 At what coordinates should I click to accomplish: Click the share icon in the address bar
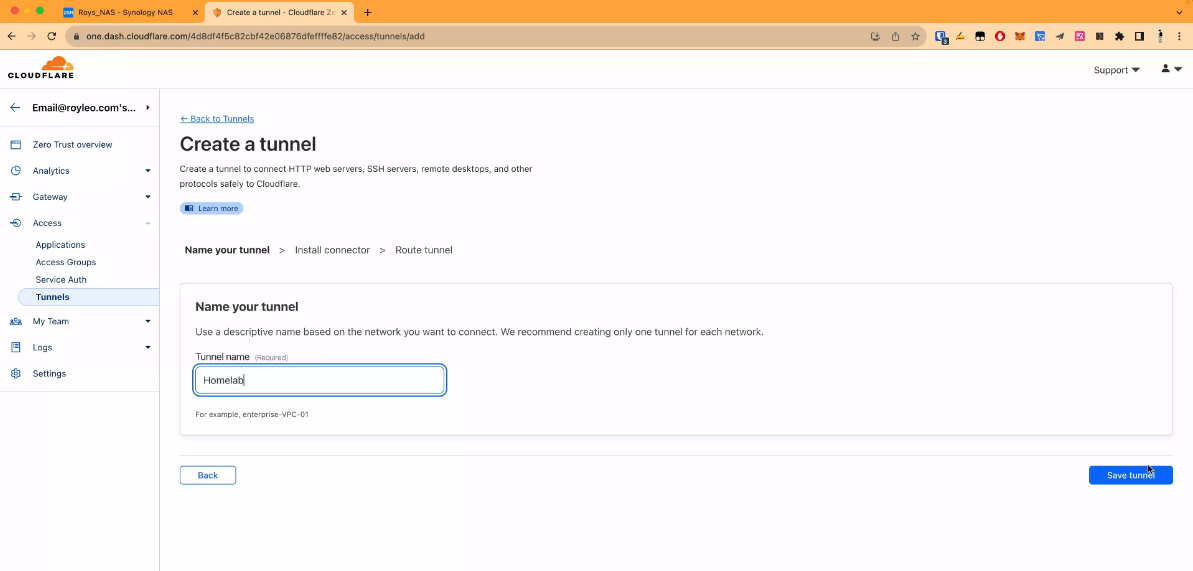click(x=895, y=36)
